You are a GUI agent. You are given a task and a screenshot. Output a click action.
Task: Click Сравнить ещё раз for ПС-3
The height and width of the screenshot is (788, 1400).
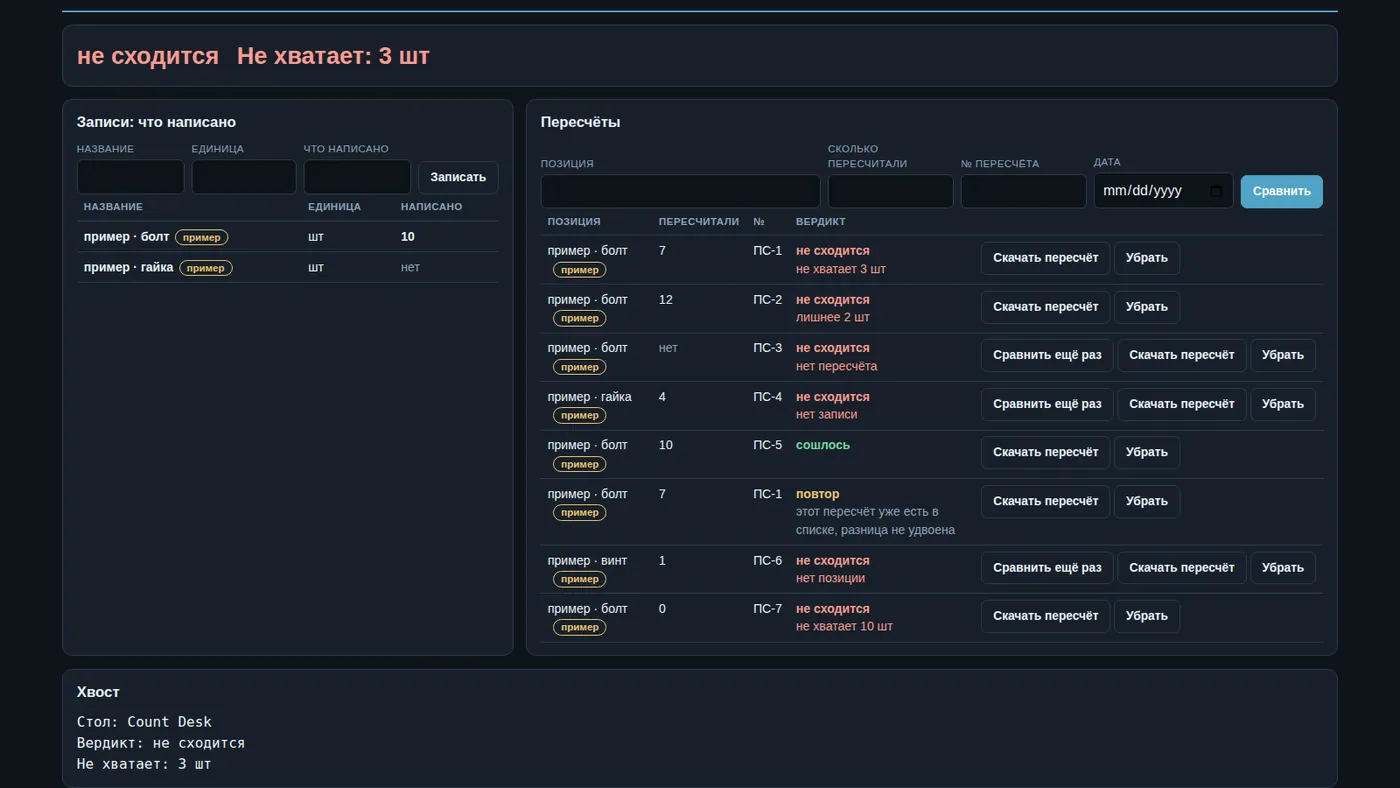pos(1047,355)
